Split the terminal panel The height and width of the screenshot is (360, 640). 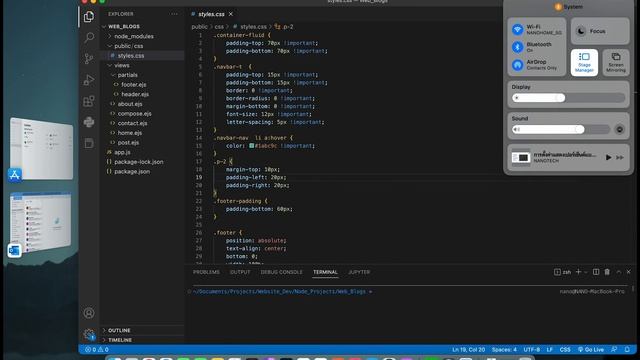pos(596,272)
